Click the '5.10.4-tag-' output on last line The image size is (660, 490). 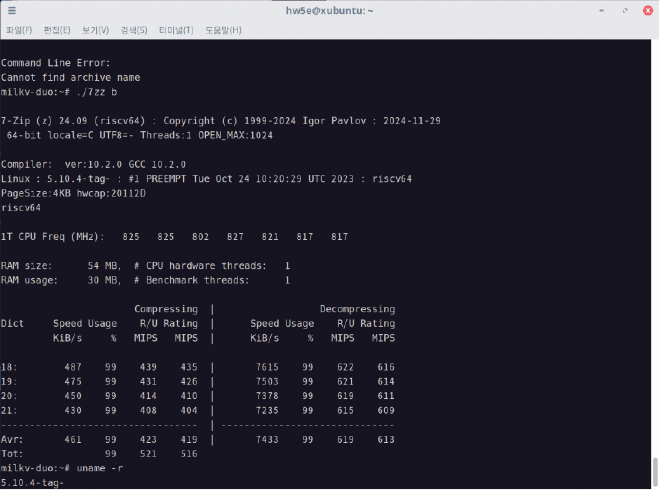click(32, 482)
